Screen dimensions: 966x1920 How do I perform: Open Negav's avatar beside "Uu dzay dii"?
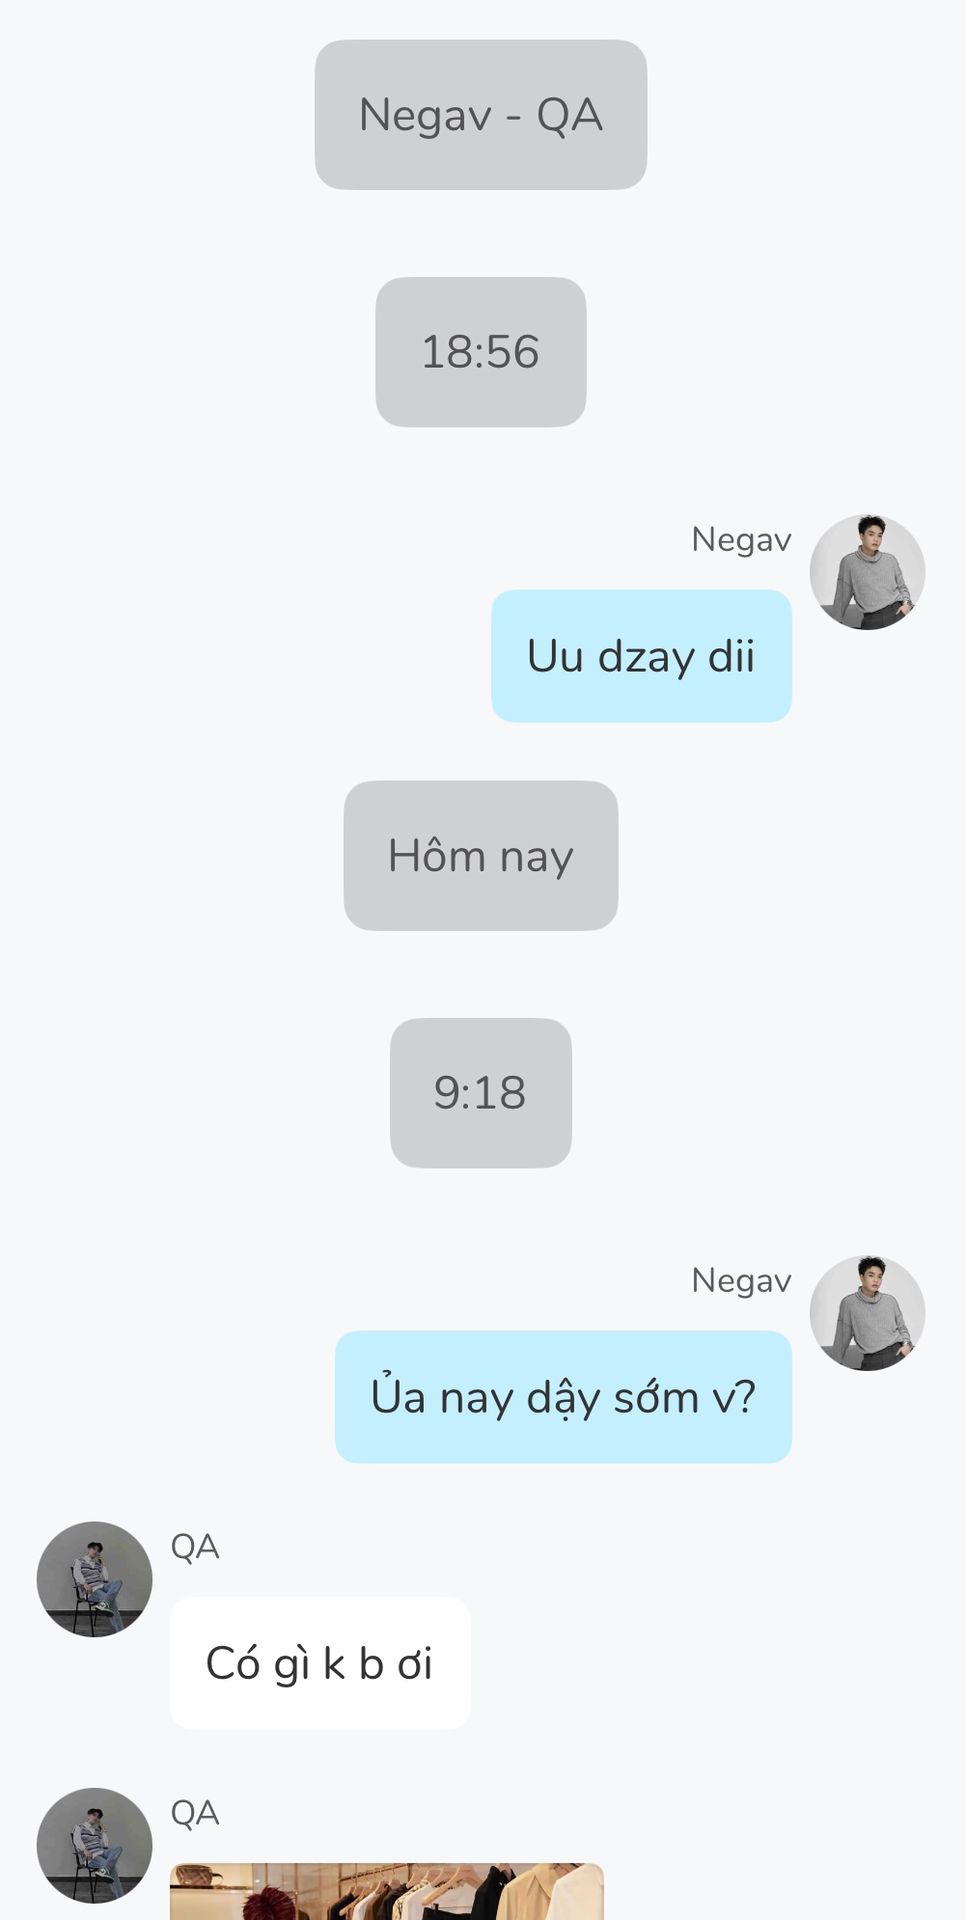point(867,572)
